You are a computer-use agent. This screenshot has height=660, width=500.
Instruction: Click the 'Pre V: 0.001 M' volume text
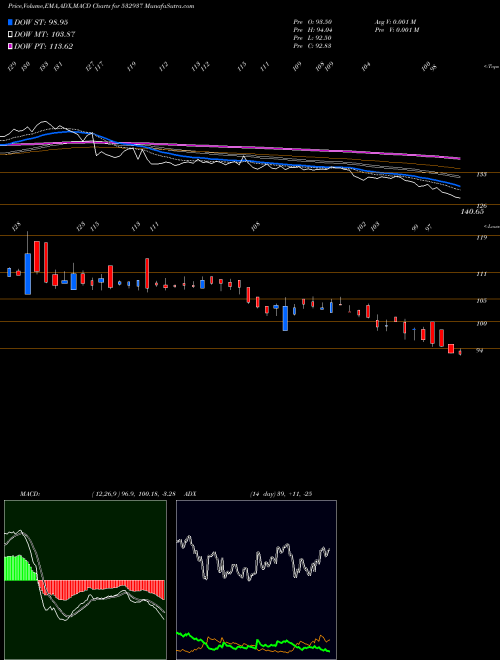[397, 30]
